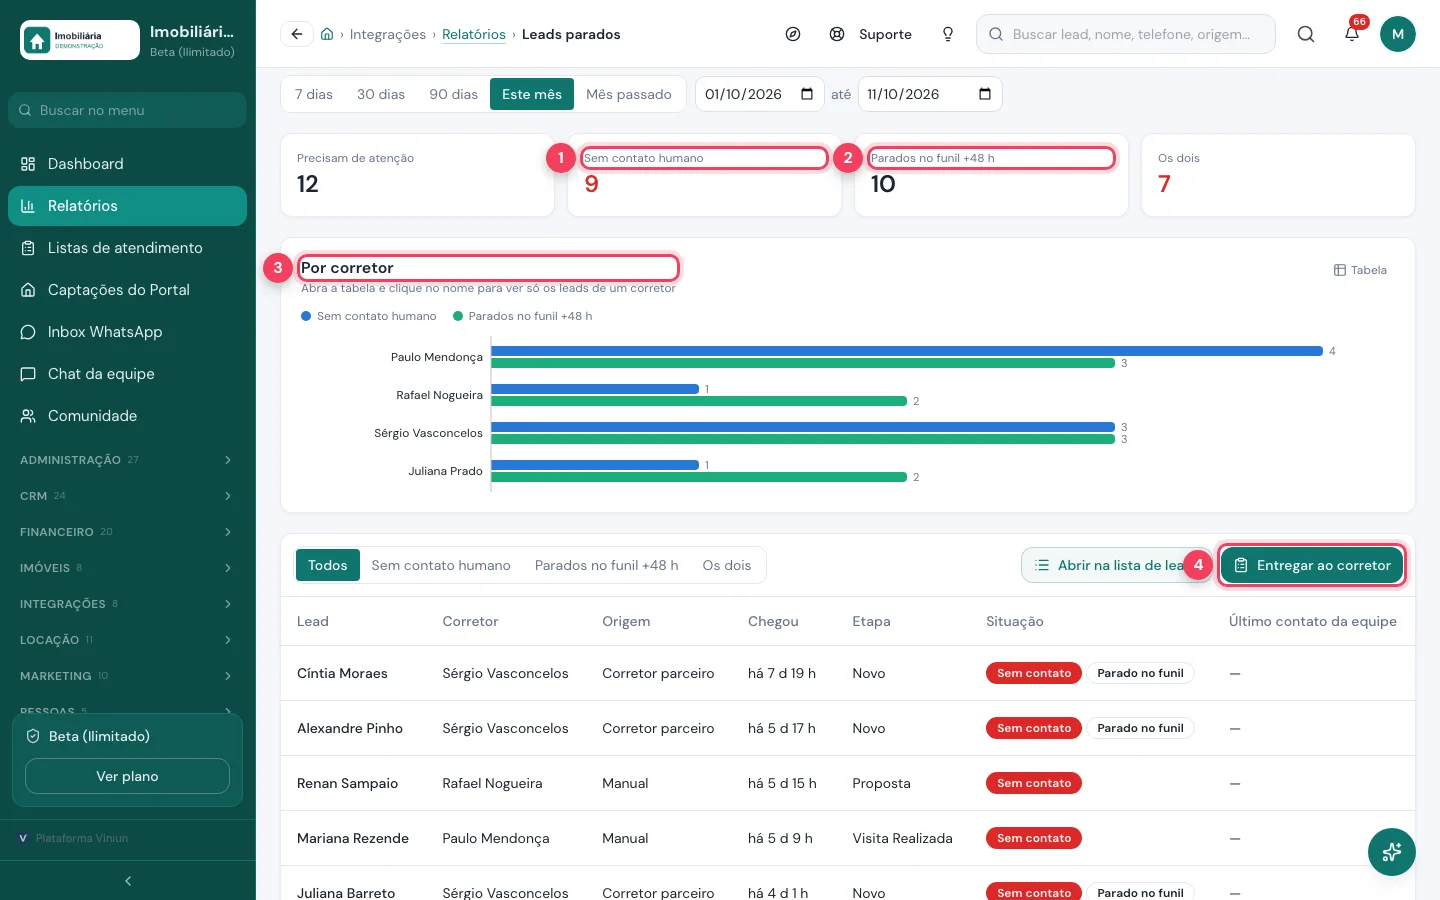Expand the FINANCEIRO section
The height and width of the screenshot is (900, 1440).
coord(128,532)
